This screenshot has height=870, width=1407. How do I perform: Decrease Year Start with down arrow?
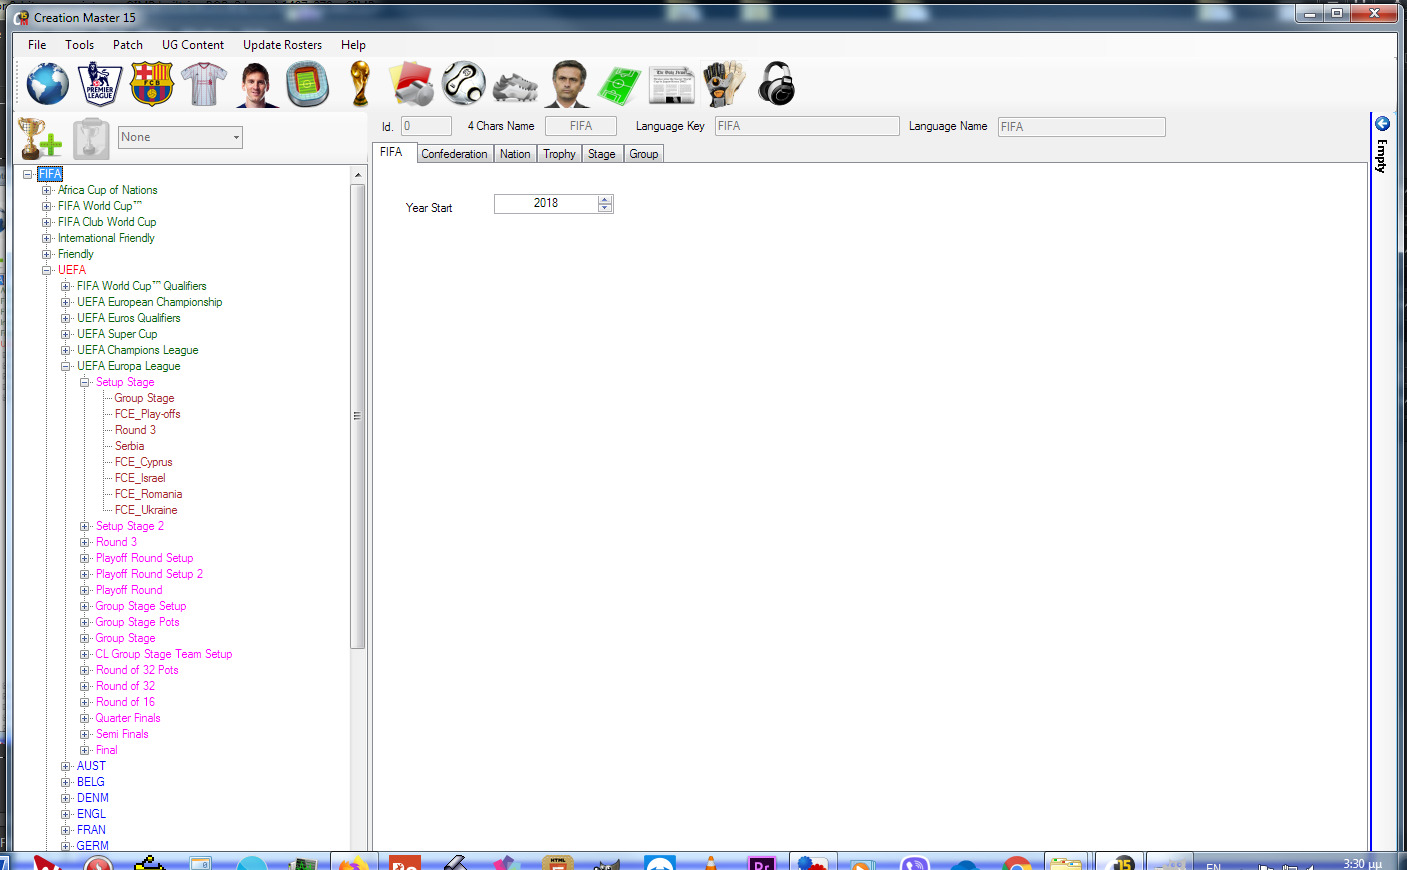tap(605, 208)
